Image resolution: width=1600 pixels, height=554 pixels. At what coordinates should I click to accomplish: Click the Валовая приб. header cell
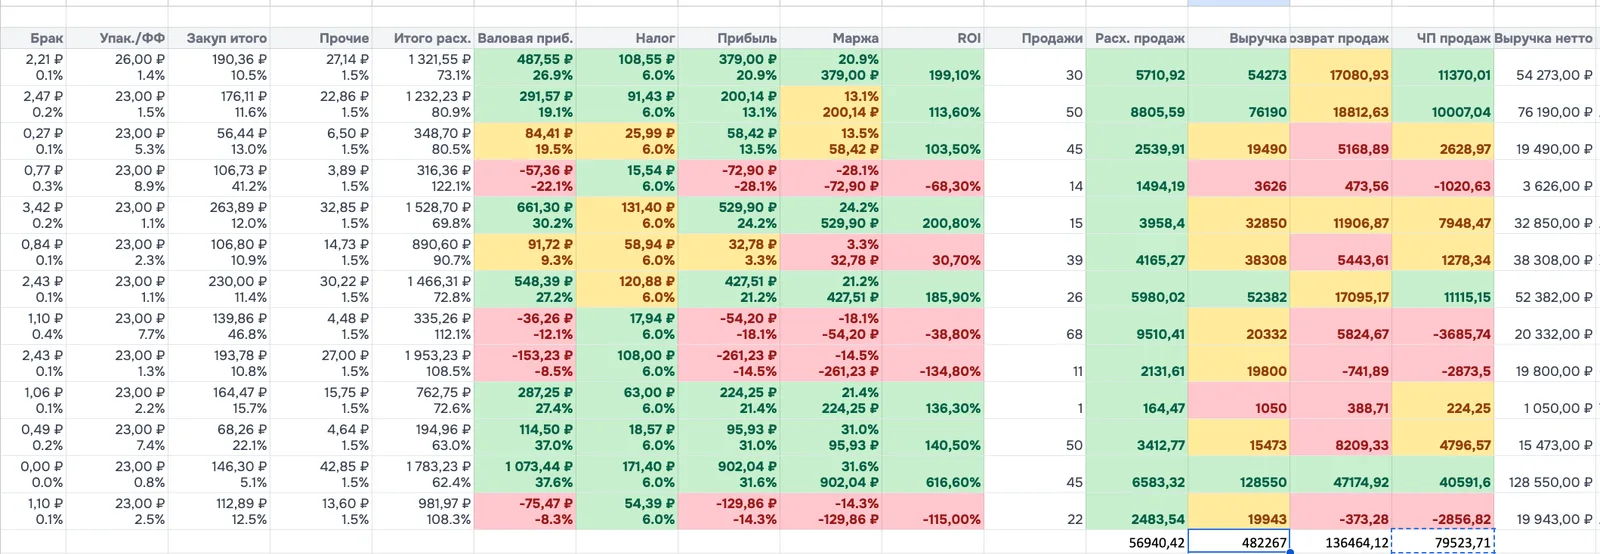point(525,38)
